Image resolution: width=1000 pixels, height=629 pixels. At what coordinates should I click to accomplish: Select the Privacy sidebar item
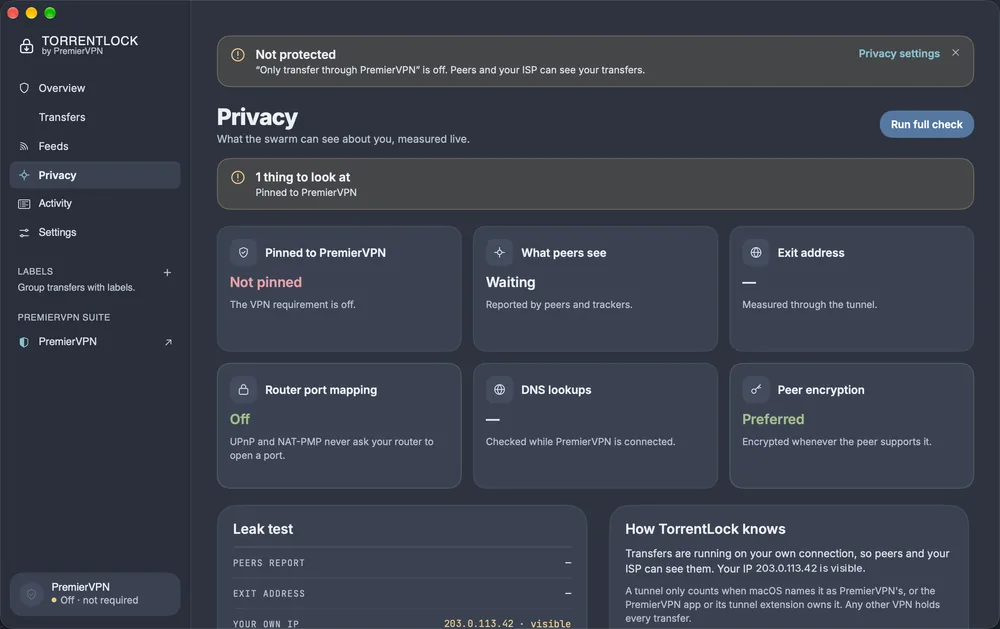(x=95, y=175)
